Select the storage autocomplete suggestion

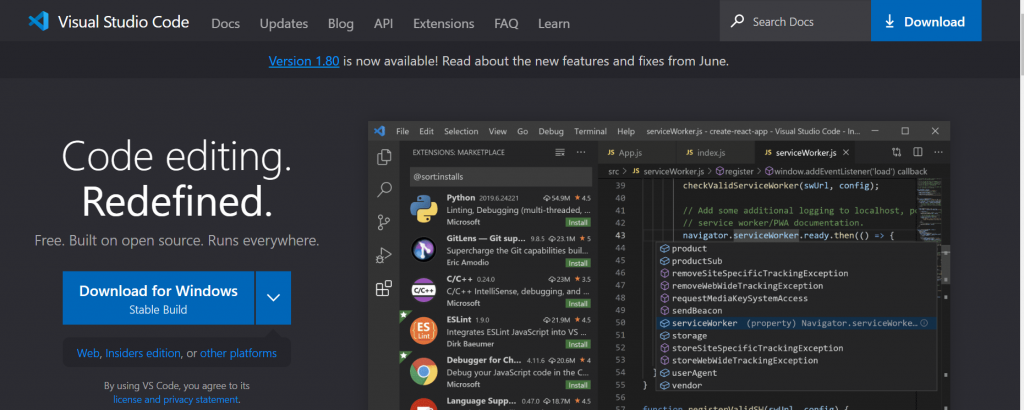(x=796, y=336)
